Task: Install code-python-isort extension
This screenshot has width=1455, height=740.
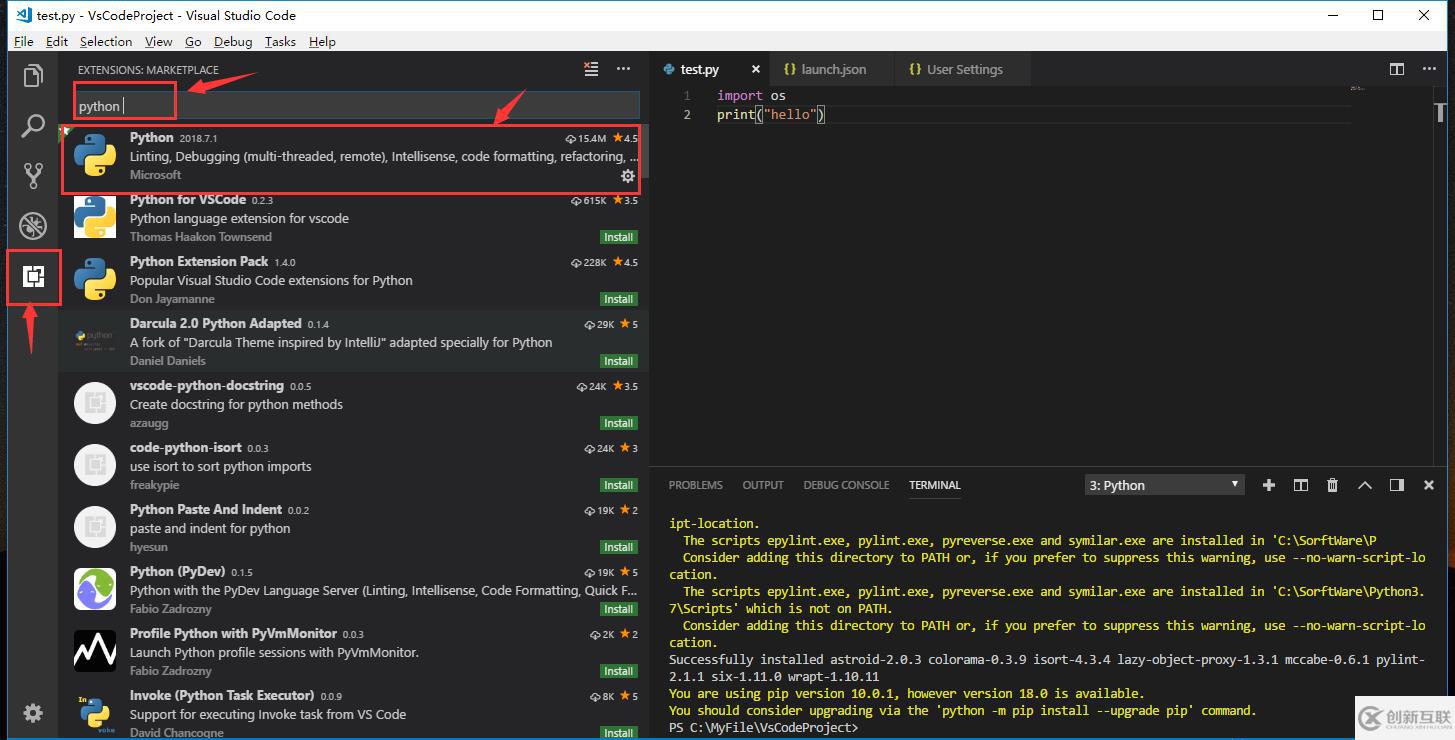Action: (x=619, y=485)
